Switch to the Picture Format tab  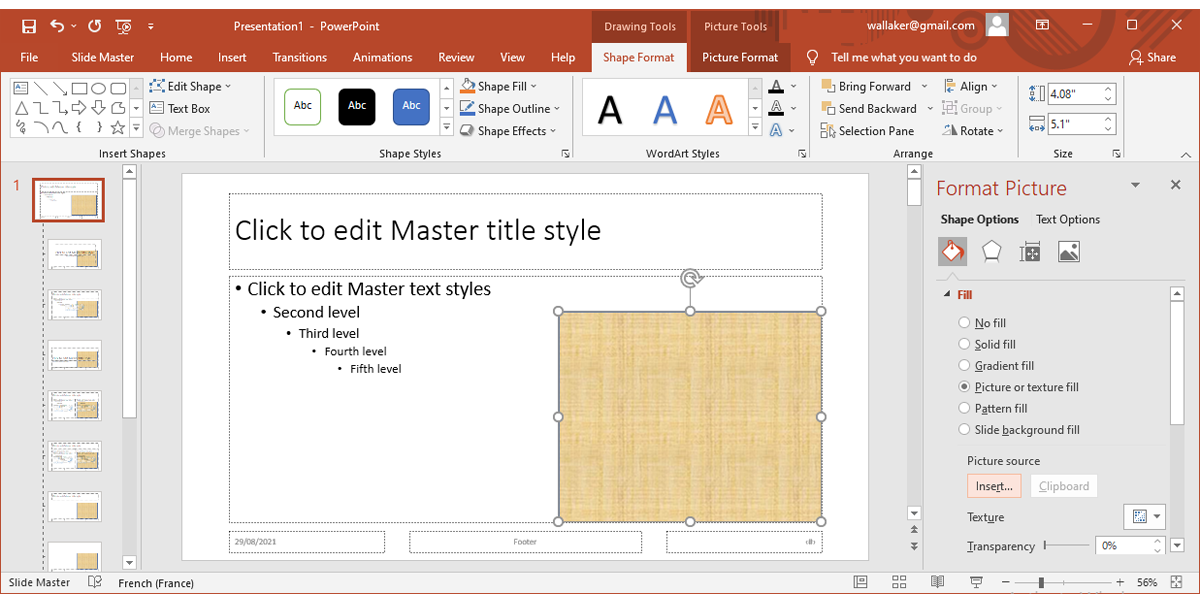[x=739, y=57]
